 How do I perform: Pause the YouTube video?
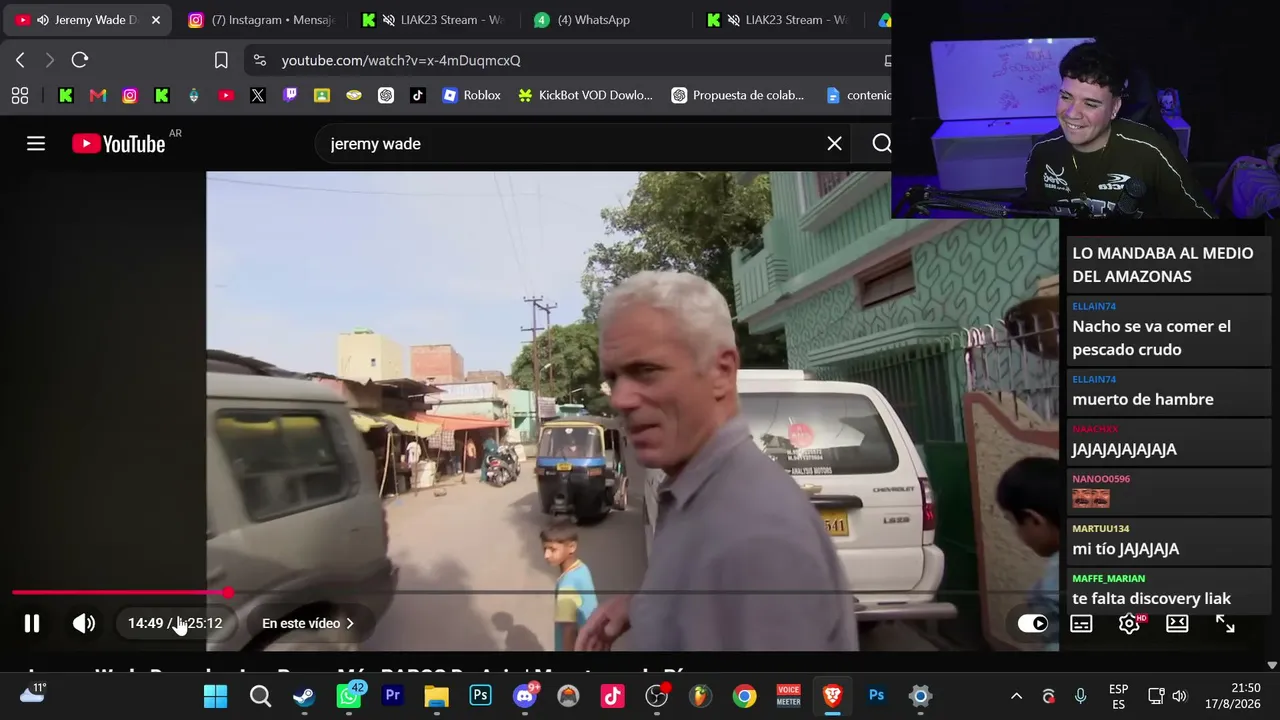tap(32, 623)
